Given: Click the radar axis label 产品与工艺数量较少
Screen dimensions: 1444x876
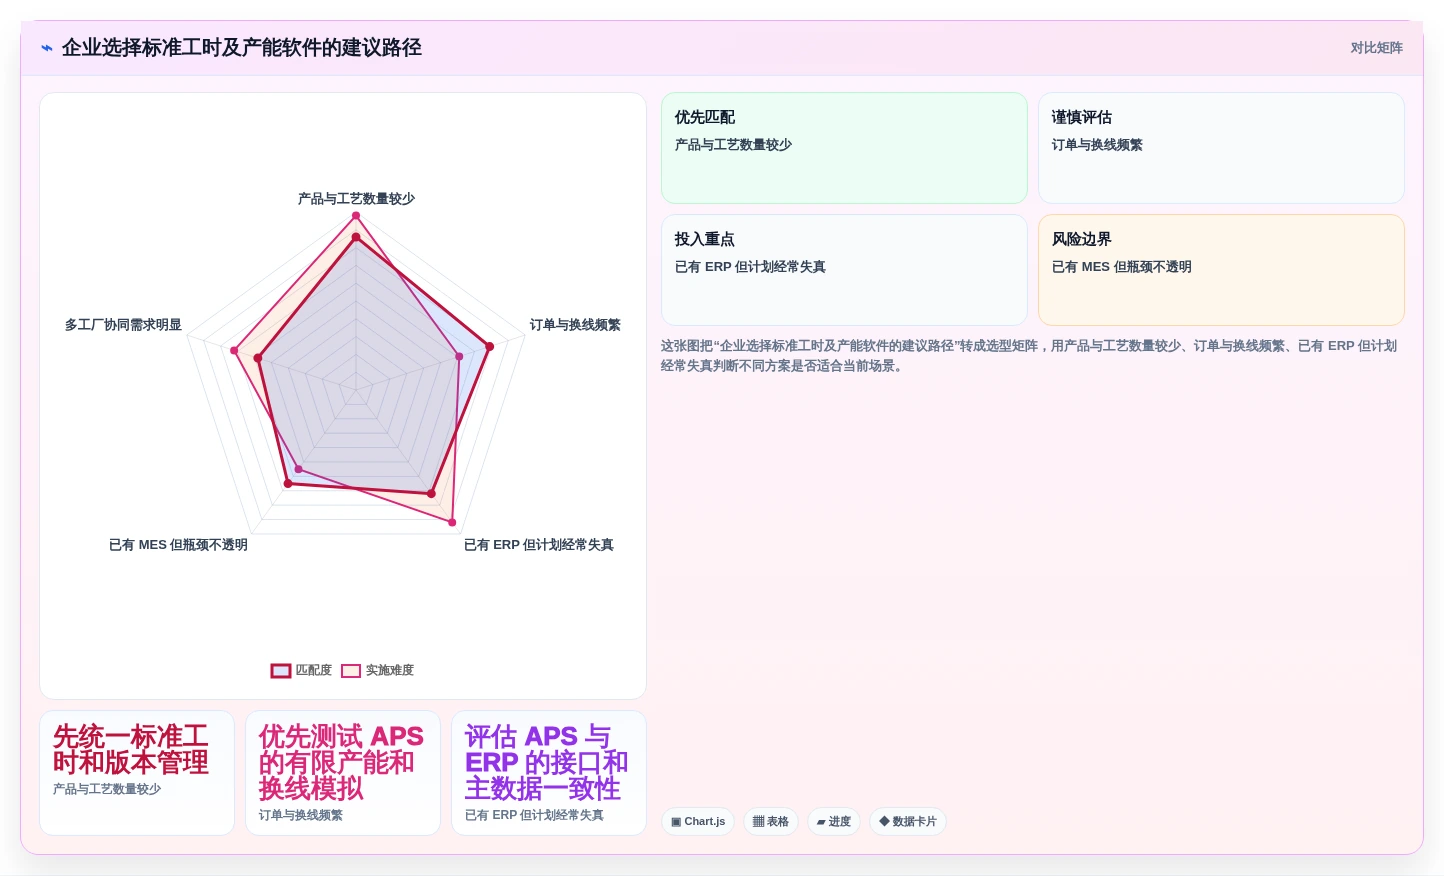Looking at the screenshot, I should (x=356, y=199).
